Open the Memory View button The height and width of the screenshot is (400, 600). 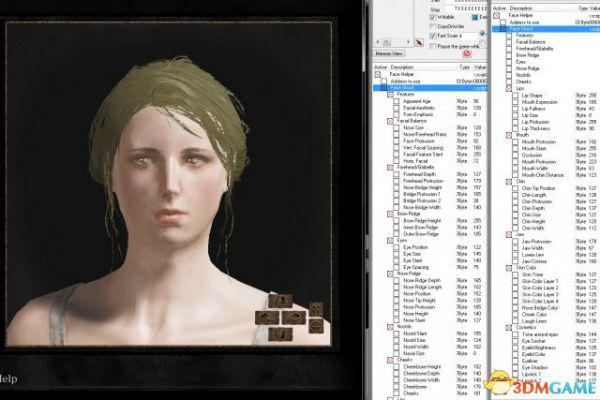[389, 54]
